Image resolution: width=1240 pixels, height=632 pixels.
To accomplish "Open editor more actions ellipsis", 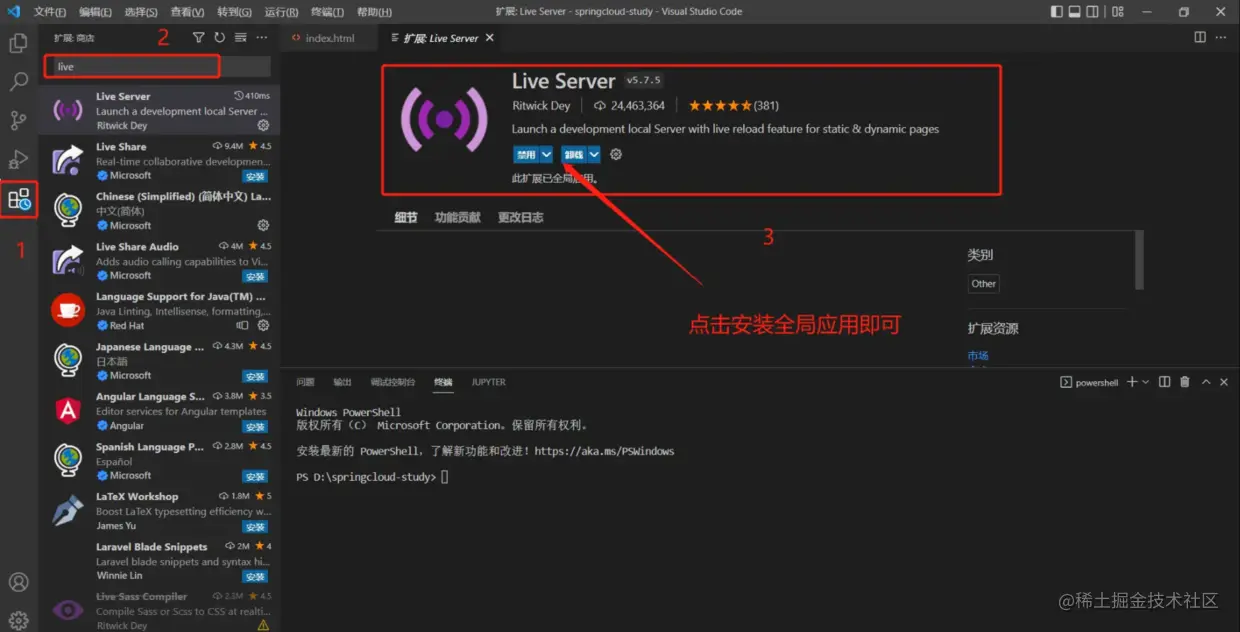I will tap(1223, 37).
